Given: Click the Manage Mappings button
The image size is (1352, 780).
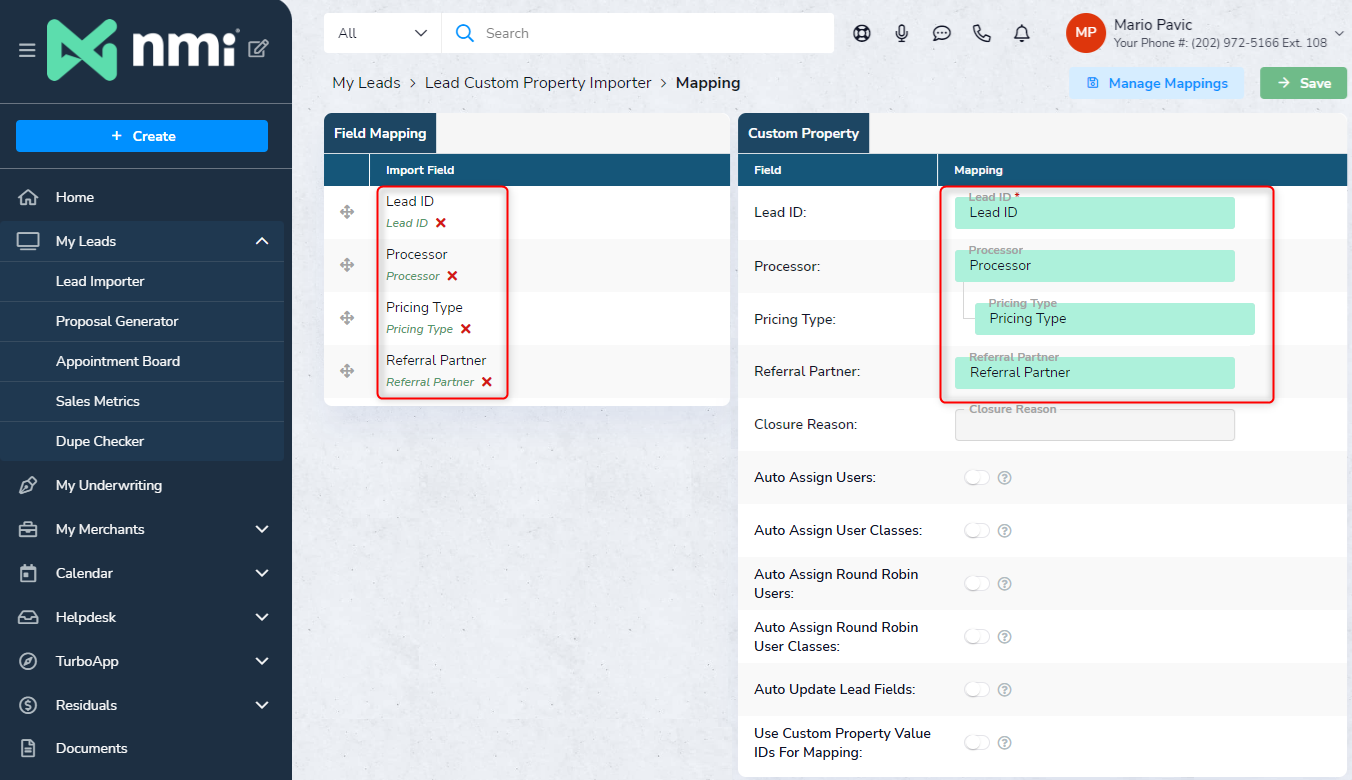Looking at the screenshot, I should (1156, 83).
